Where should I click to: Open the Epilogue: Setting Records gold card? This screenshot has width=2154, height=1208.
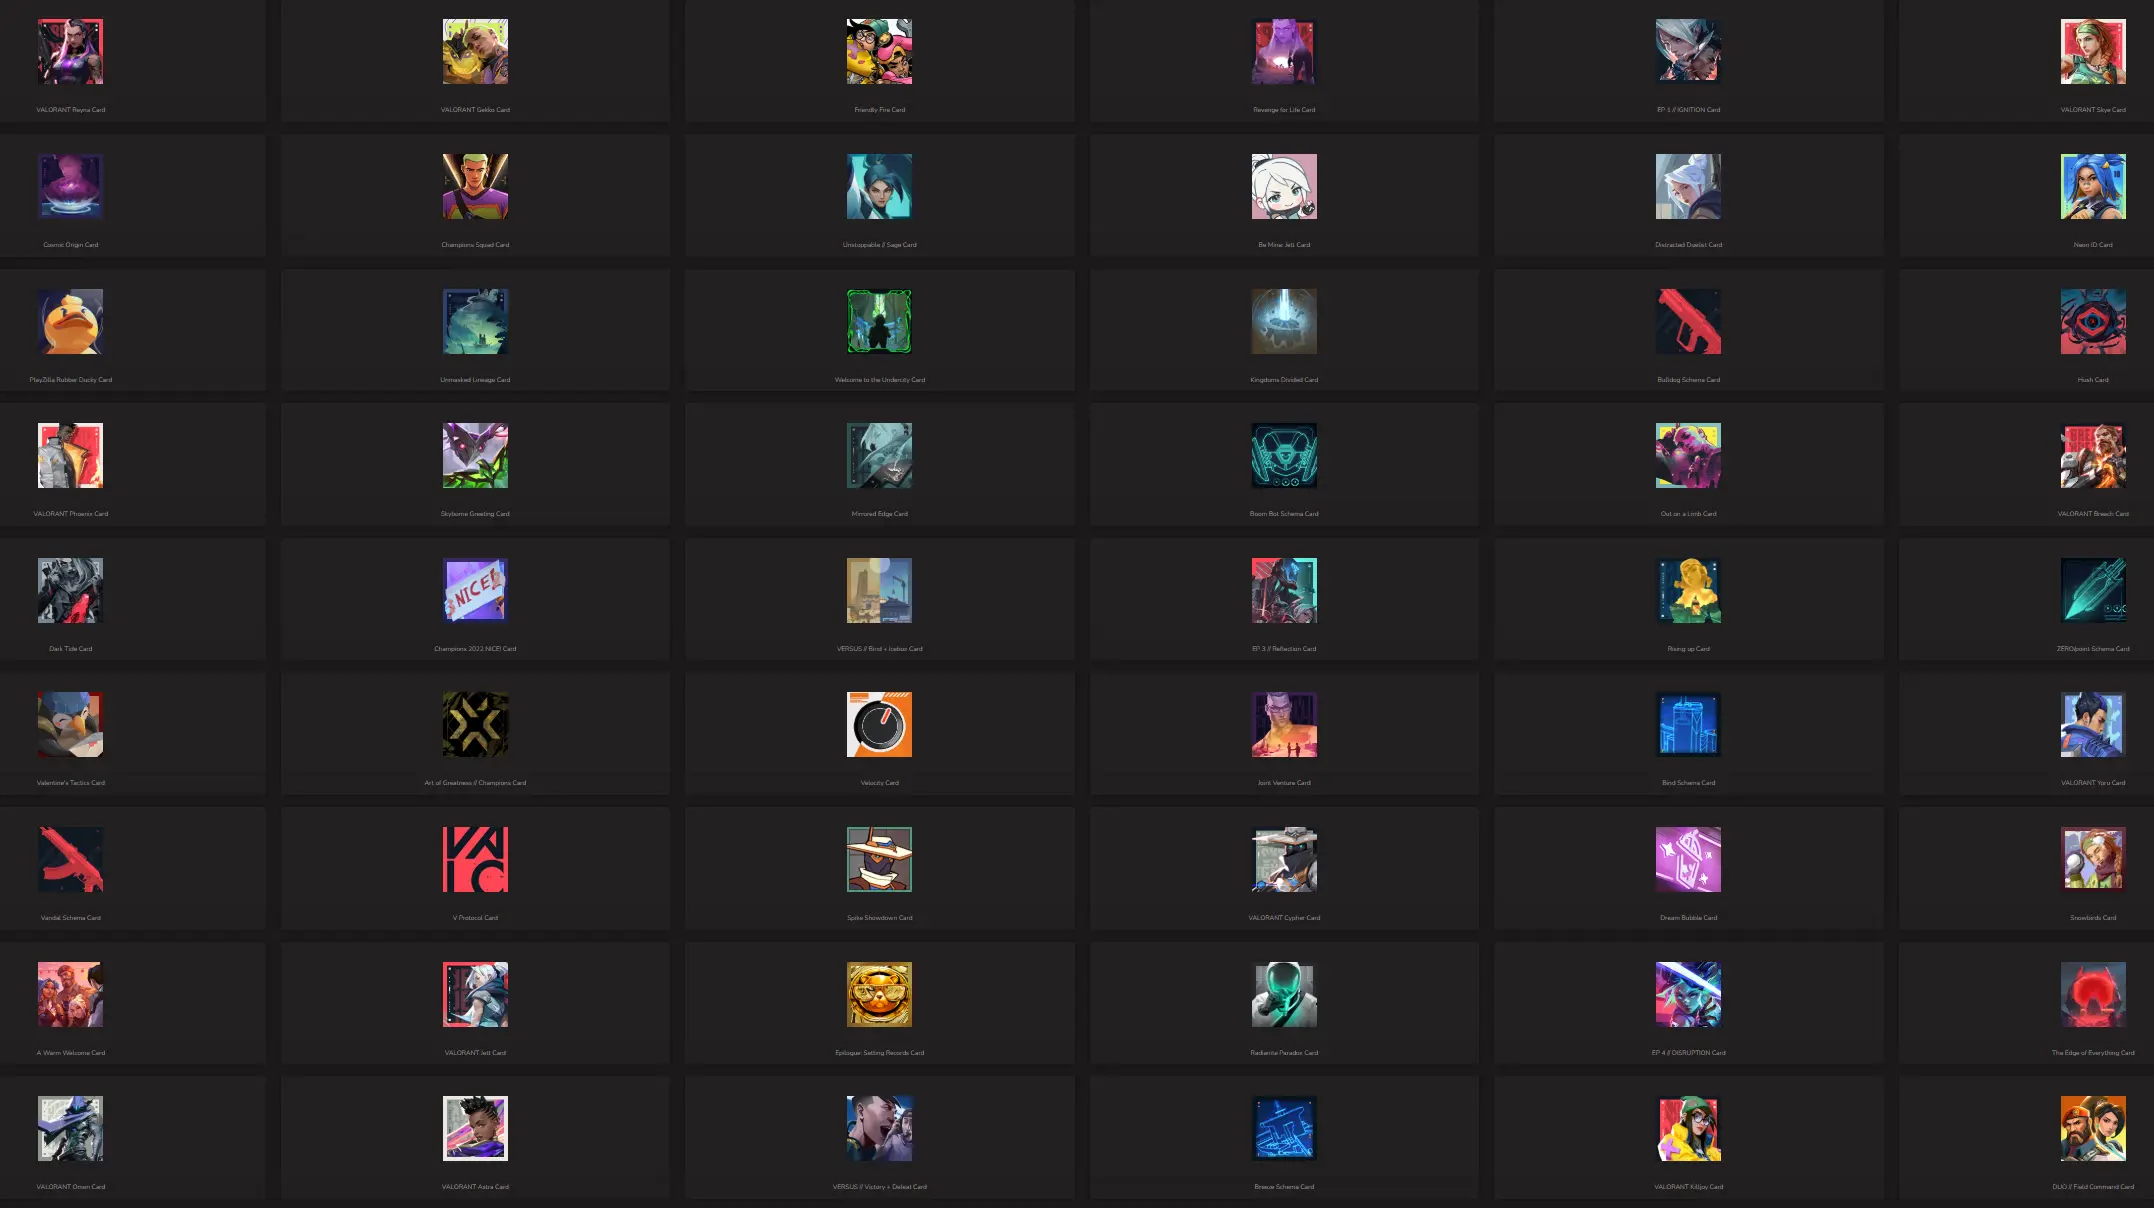click(879, 994)
